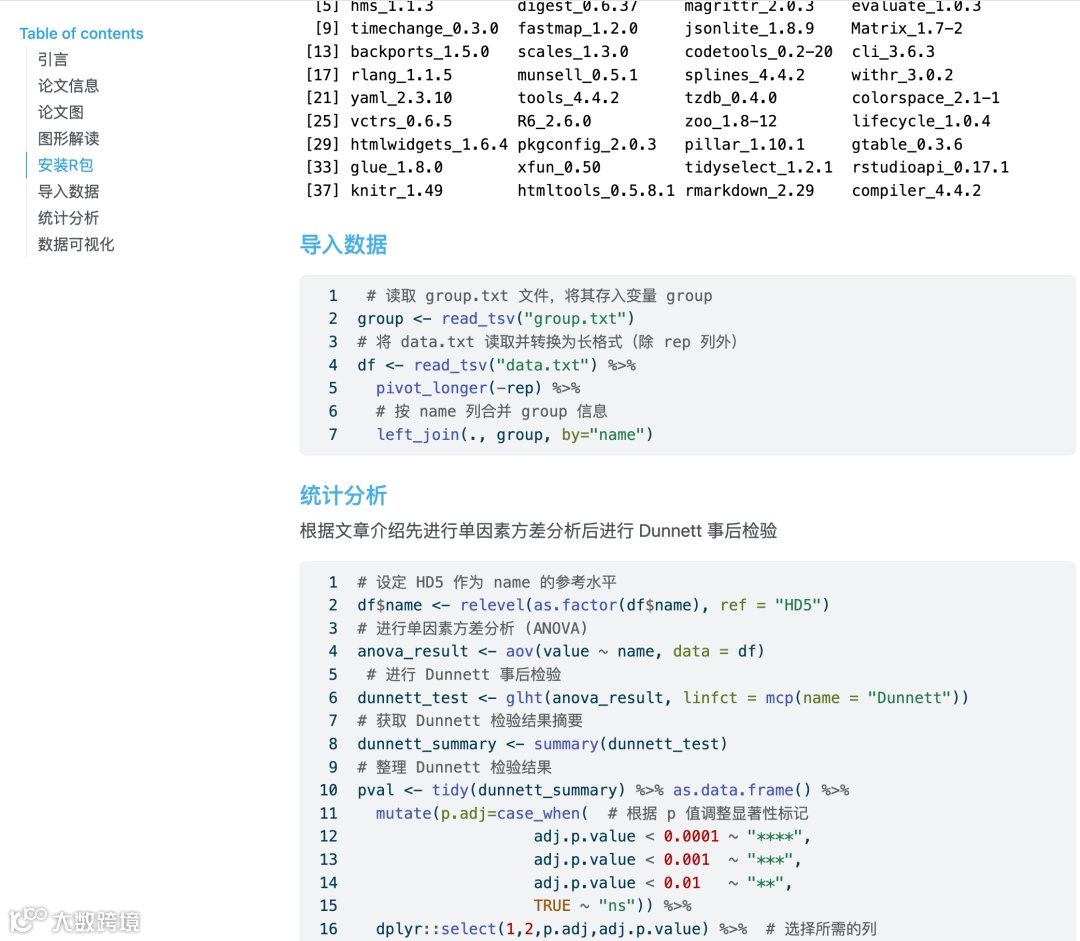Viewport: 1080px width, 941px height.
Task: Click the 统计分析 section heading
Action: point(343,495)
